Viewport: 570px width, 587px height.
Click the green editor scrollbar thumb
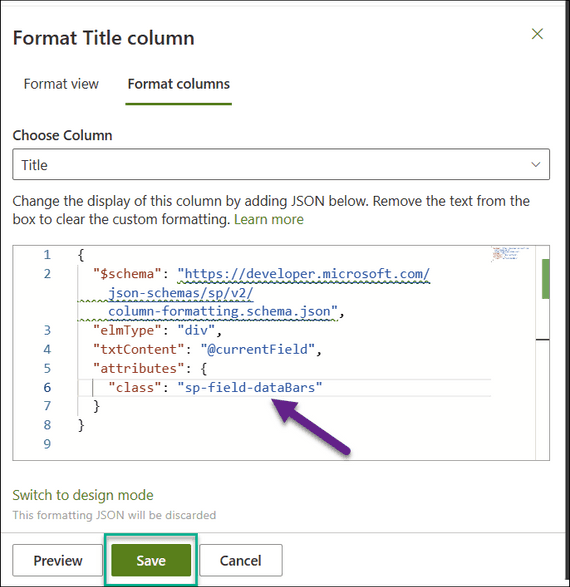545,279
